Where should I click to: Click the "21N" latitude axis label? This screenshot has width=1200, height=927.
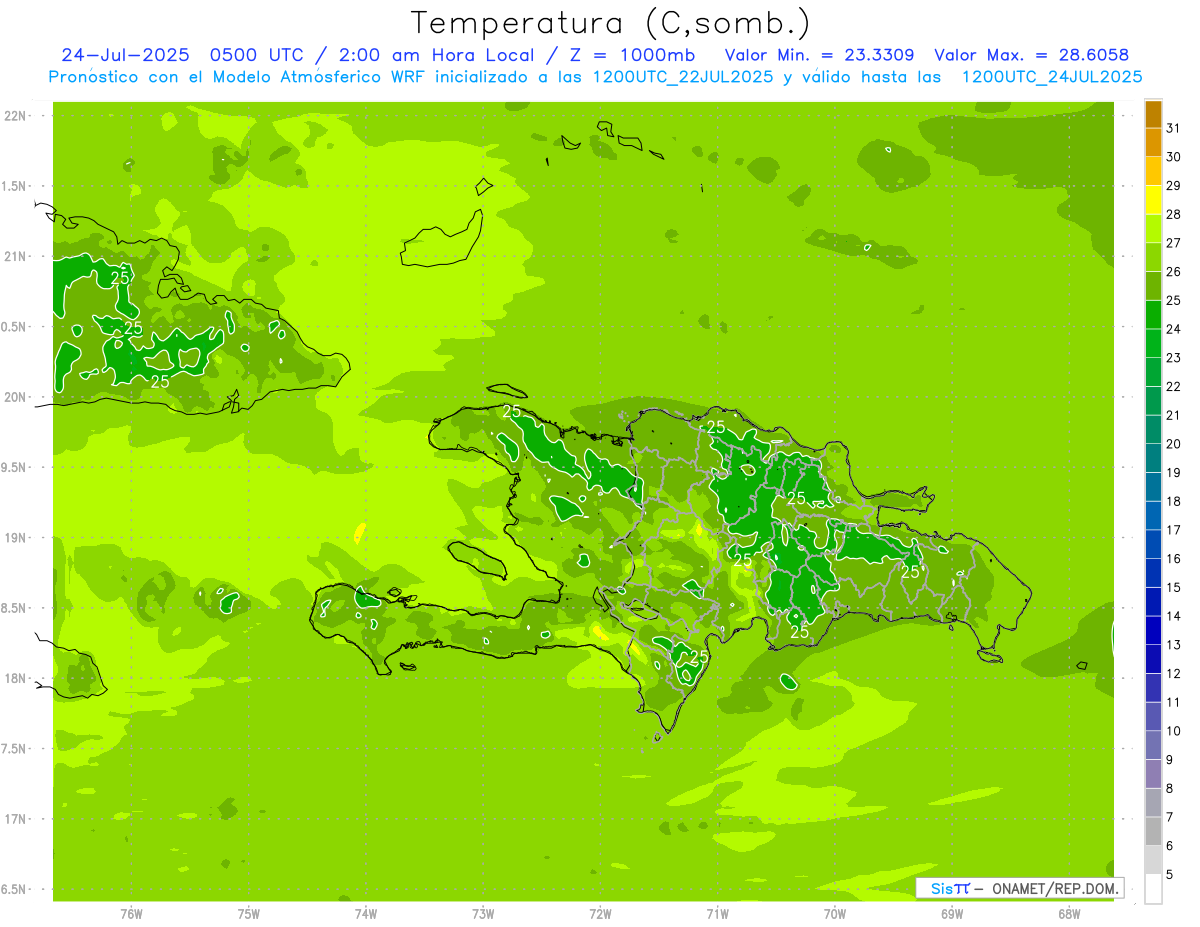pyautogui.click(x=16, y=257)
